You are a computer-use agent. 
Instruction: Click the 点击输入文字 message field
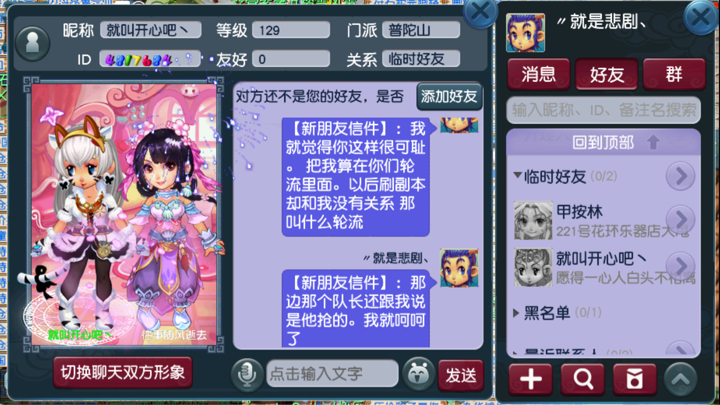[x=332, y=374]
